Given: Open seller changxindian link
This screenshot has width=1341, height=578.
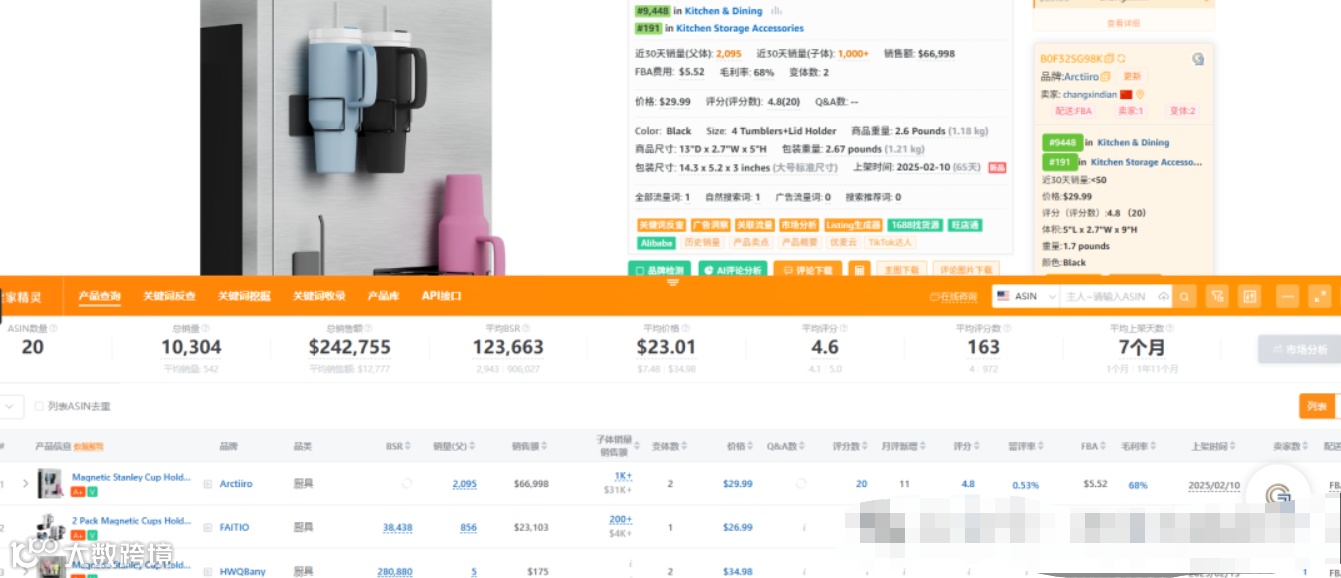Looking at the screenshot, I should pyautogui.click(x=1090, y=94).
